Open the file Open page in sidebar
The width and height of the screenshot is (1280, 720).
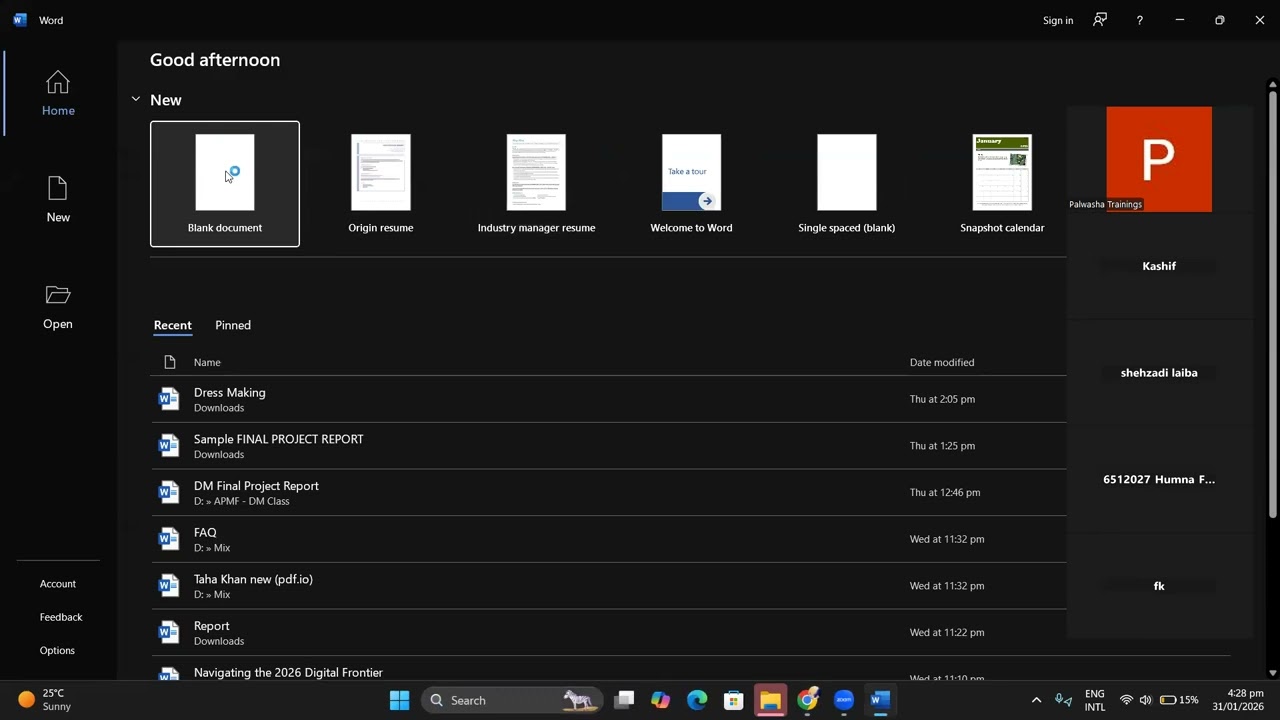[58, 306]
